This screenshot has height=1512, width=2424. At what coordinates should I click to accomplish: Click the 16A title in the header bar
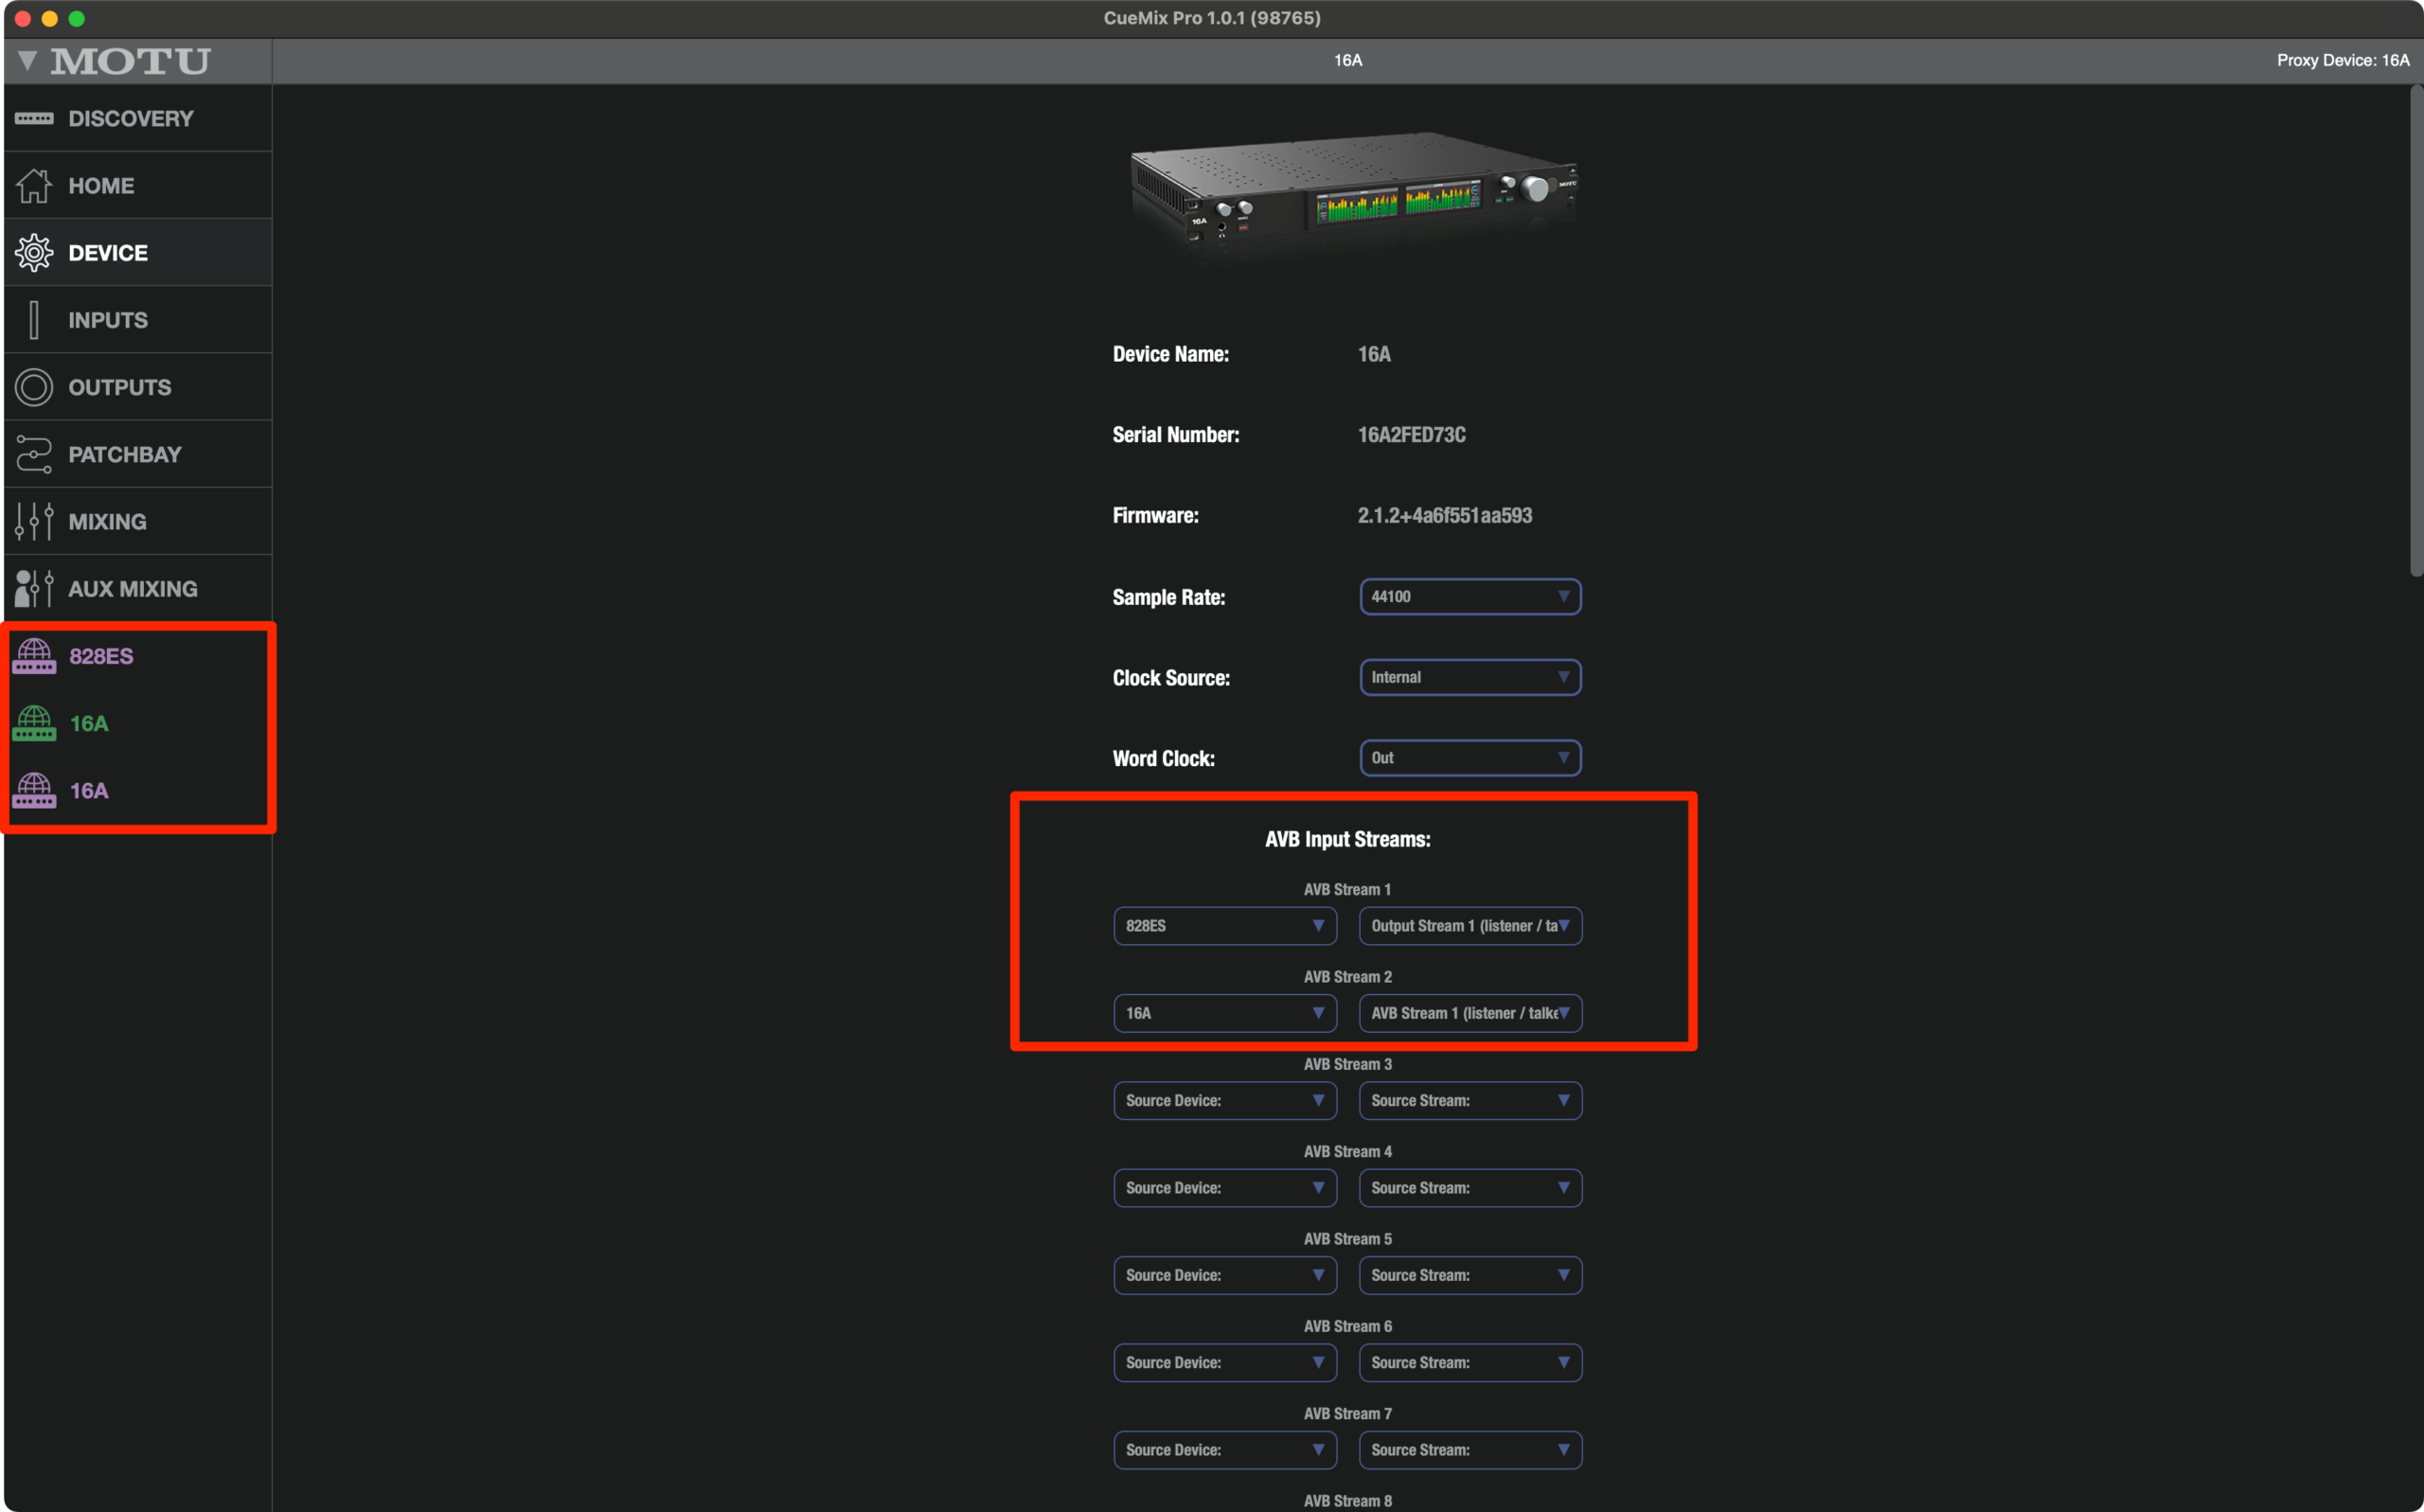[1347, 60]
